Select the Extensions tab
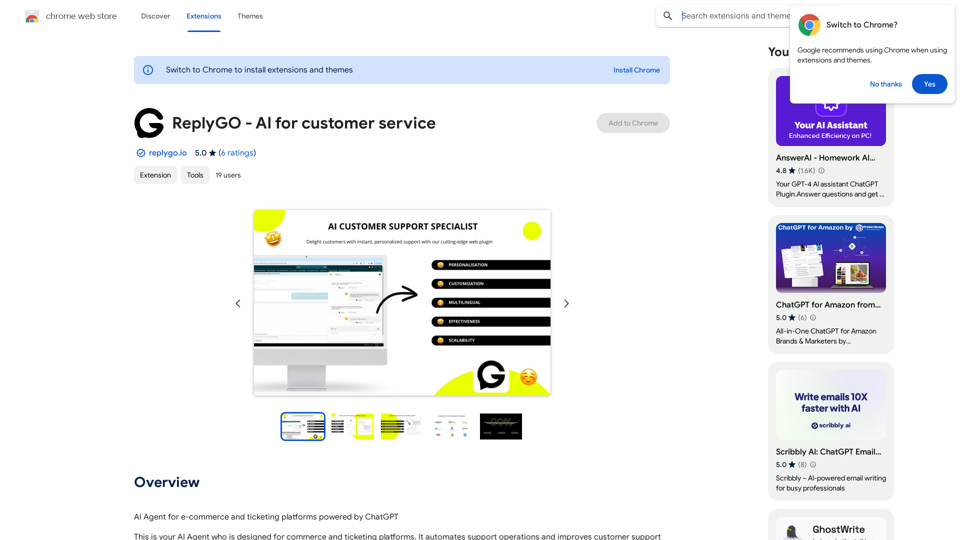Screen dimensions: 960x540 [x=204, y=16]
